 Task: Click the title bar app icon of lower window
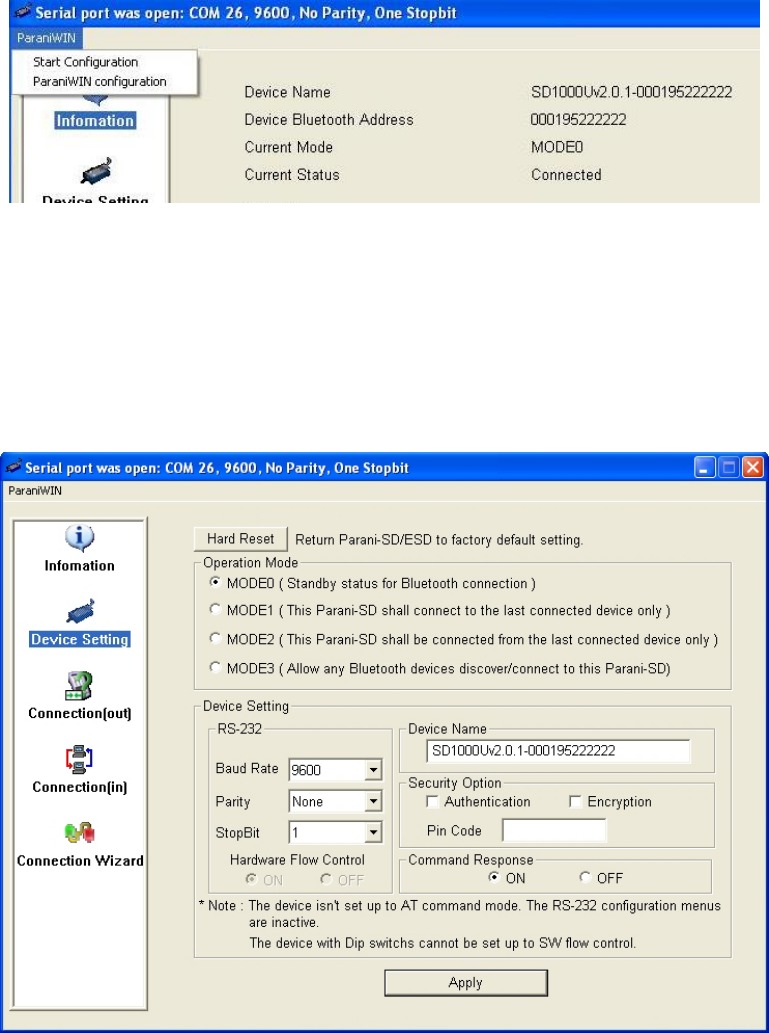[x=13, y=467]
